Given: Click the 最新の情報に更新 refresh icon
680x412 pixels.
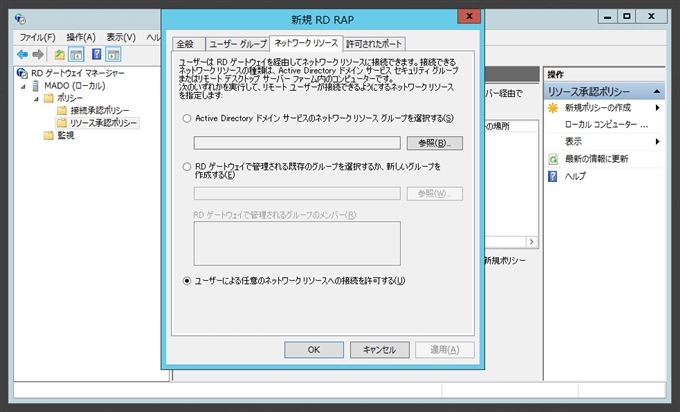Looking at the screenshot, I should 553,159.
